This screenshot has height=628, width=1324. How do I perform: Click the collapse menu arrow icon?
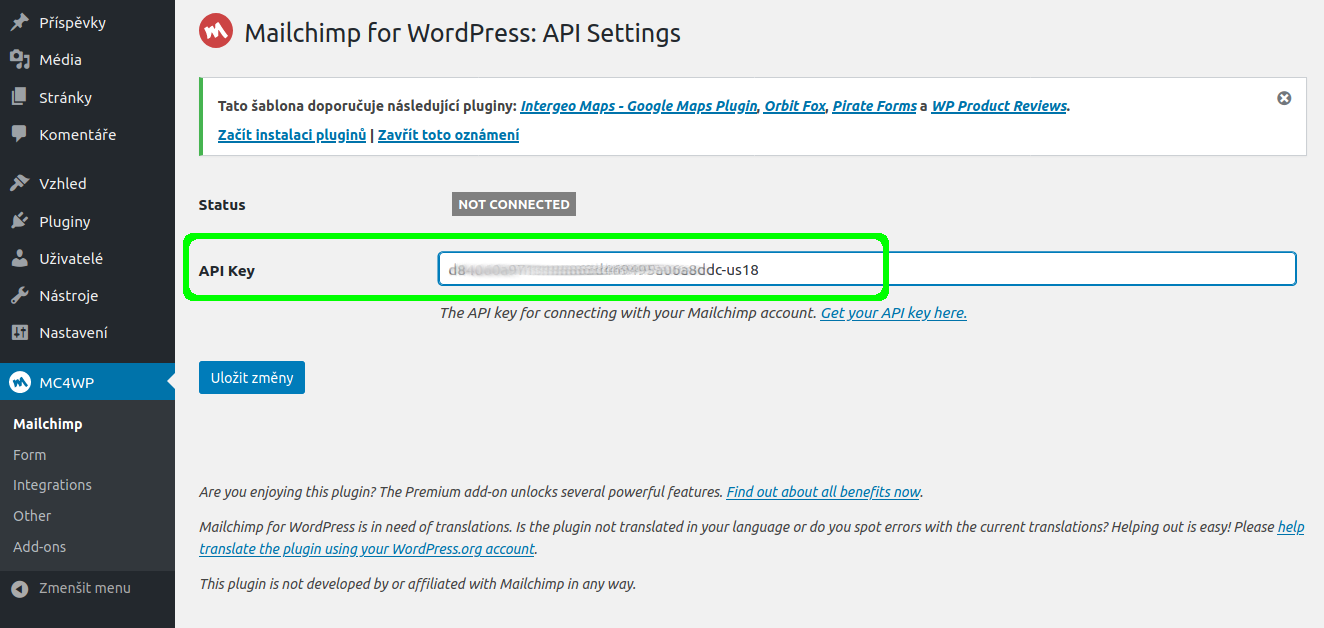19,588
